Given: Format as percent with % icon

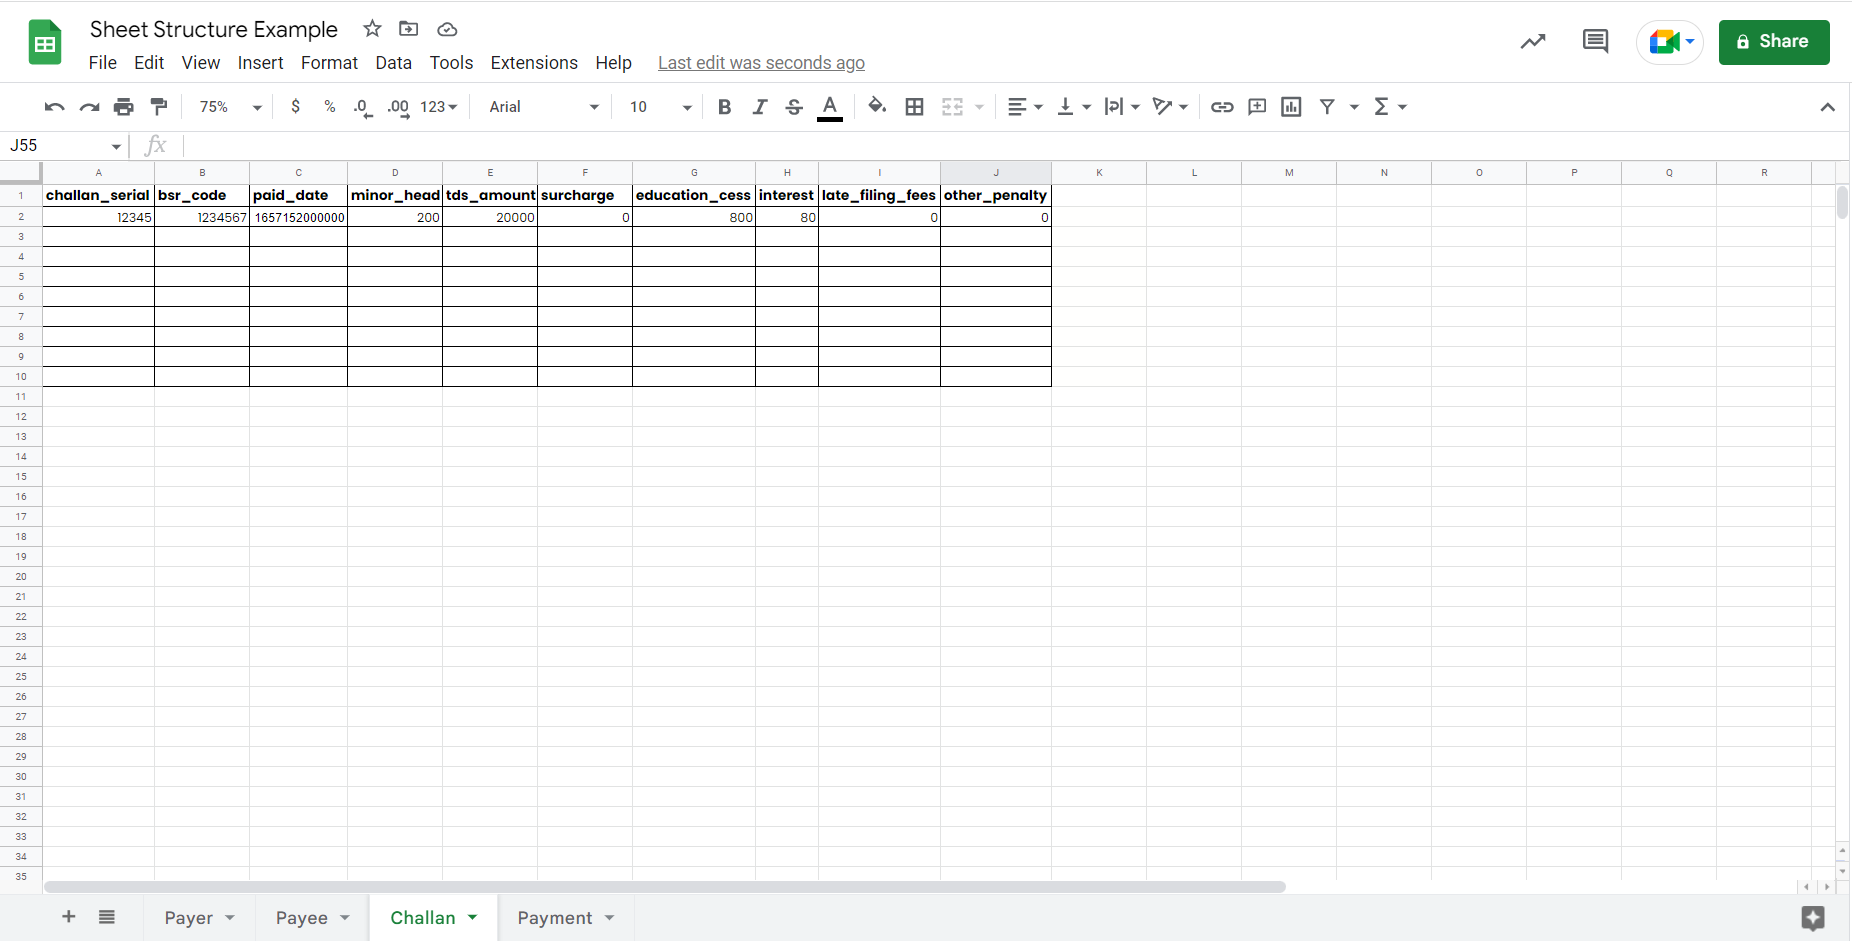Looking at the screenshot, I should click(329, 106).
